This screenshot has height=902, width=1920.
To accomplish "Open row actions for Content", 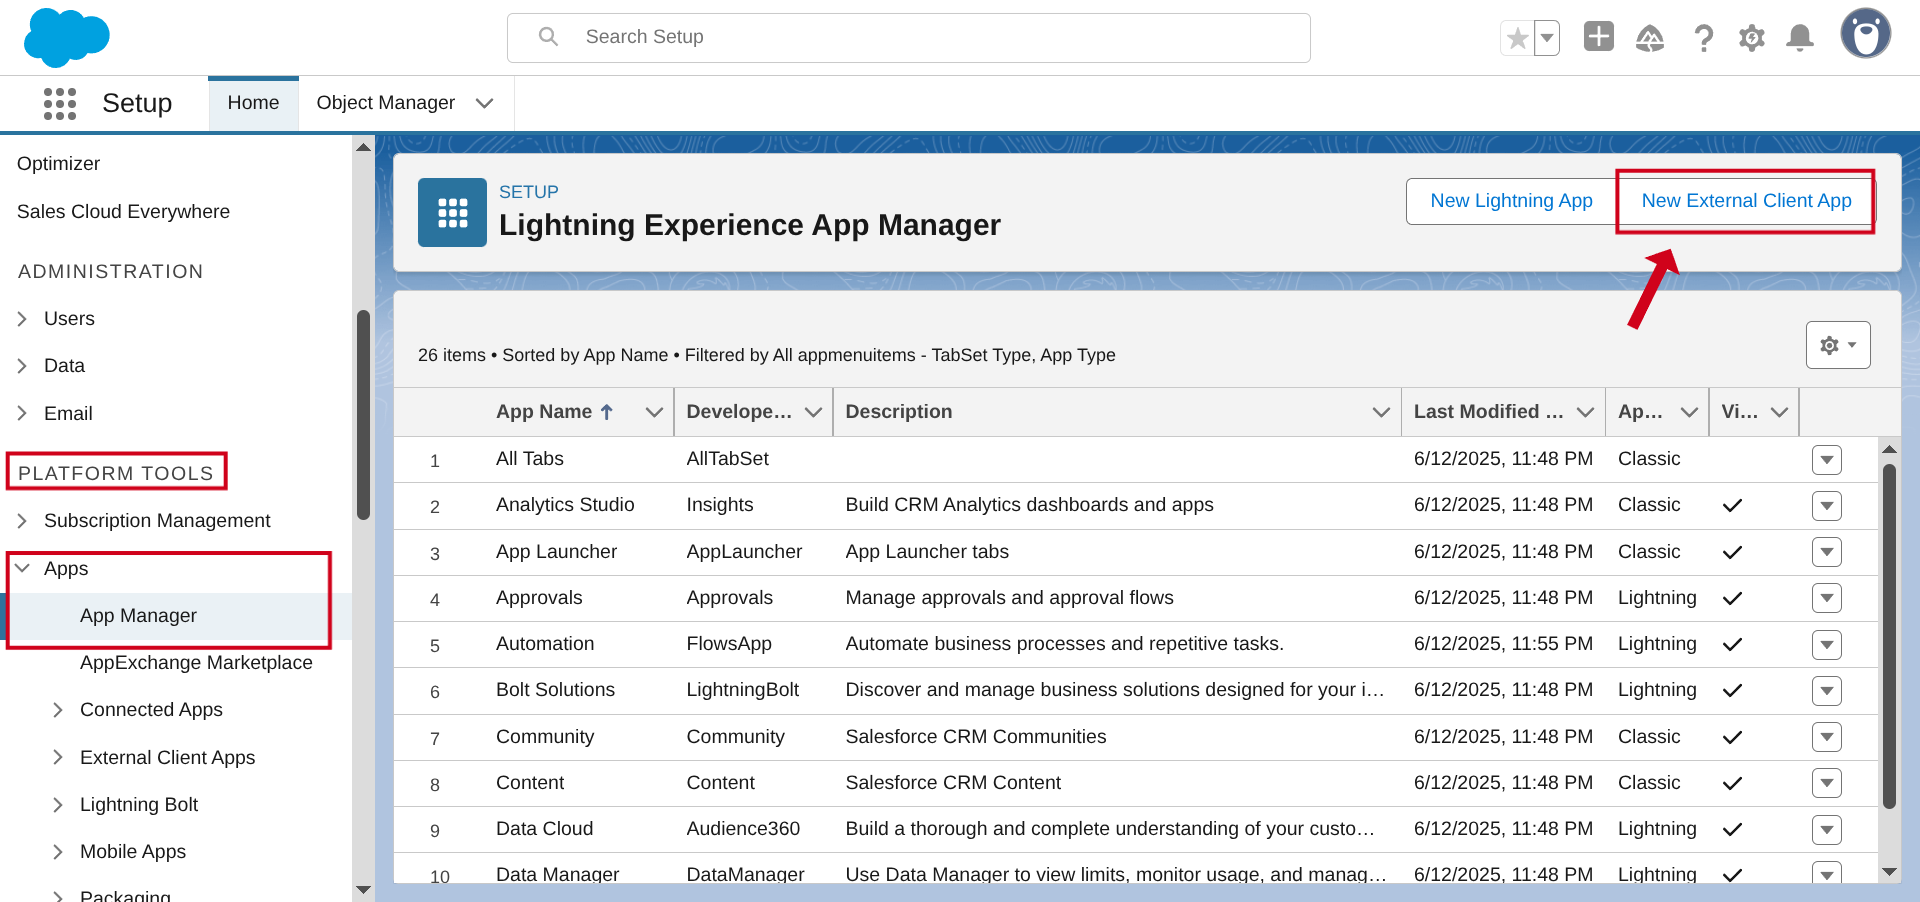I will point(1827,783).
